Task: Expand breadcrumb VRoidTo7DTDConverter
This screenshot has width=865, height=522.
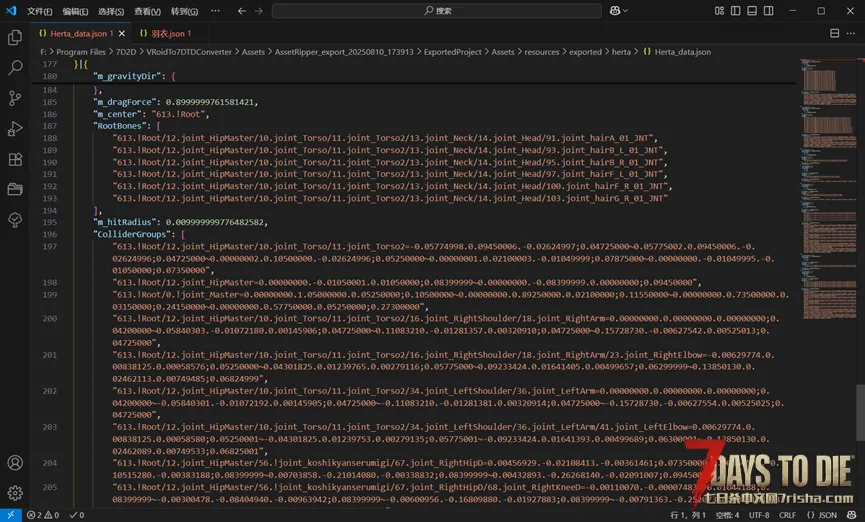Action: 189,52
